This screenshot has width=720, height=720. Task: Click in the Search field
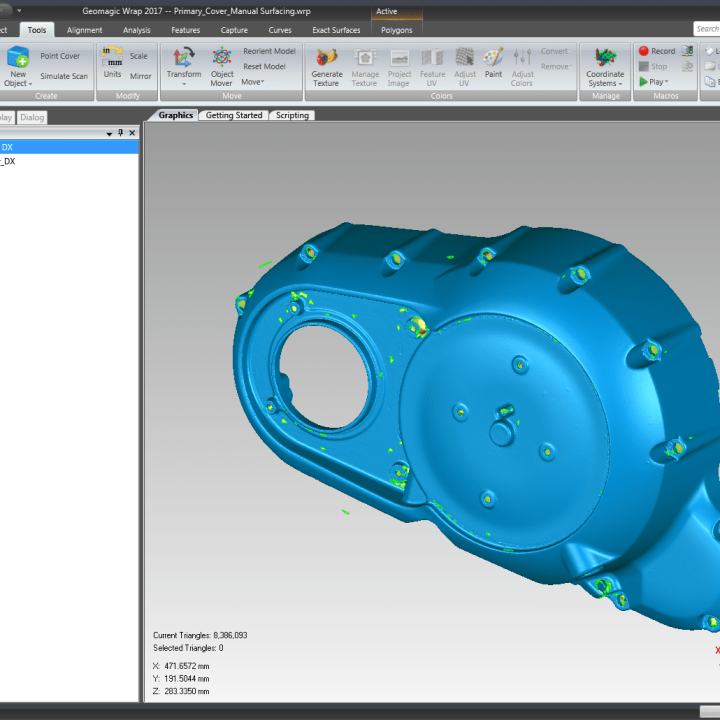706,29
